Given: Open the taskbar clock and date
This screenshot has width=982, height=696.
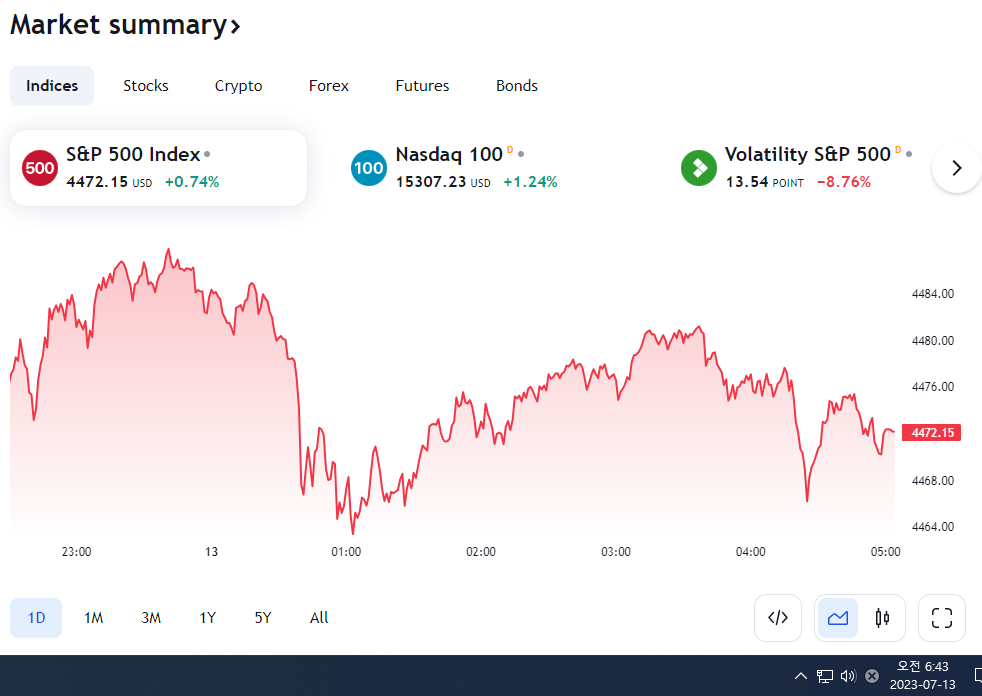Looking at the screenshot, I should click(x=923, y=675).
